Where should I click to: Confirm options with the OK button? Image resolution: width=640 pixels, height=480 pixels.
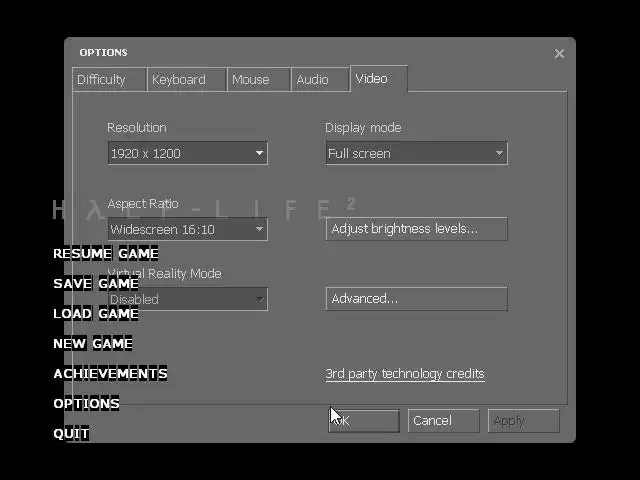pos(364,420)
